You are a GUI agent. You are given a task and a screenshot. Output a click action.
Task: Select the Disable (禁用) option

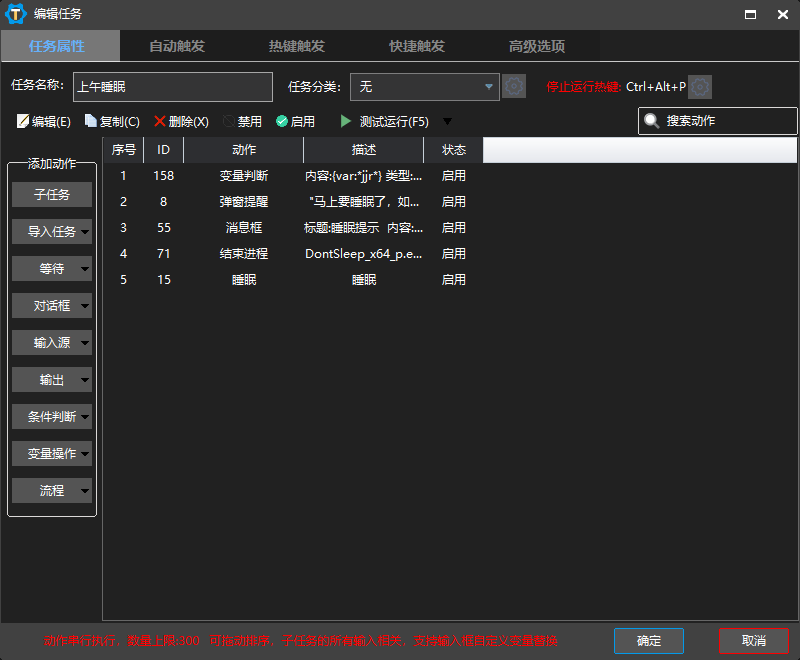tap(229, 121)
